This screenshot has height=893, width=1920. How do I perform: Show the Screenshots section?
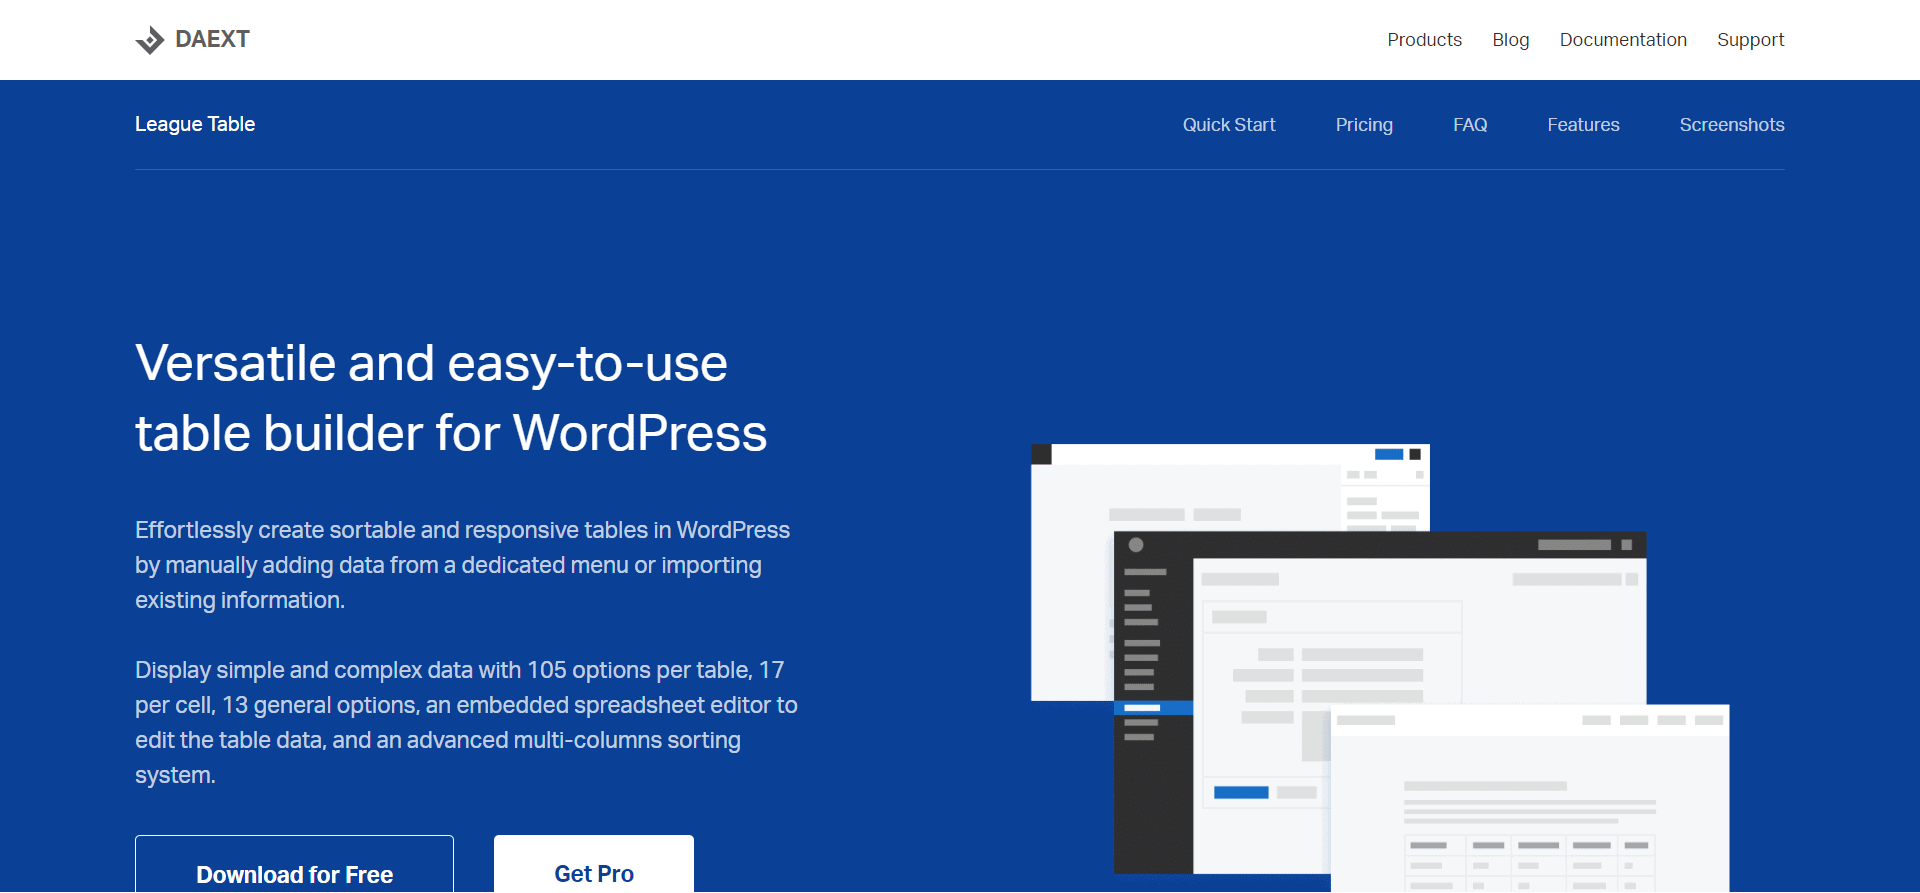(x=1732, y=125)
